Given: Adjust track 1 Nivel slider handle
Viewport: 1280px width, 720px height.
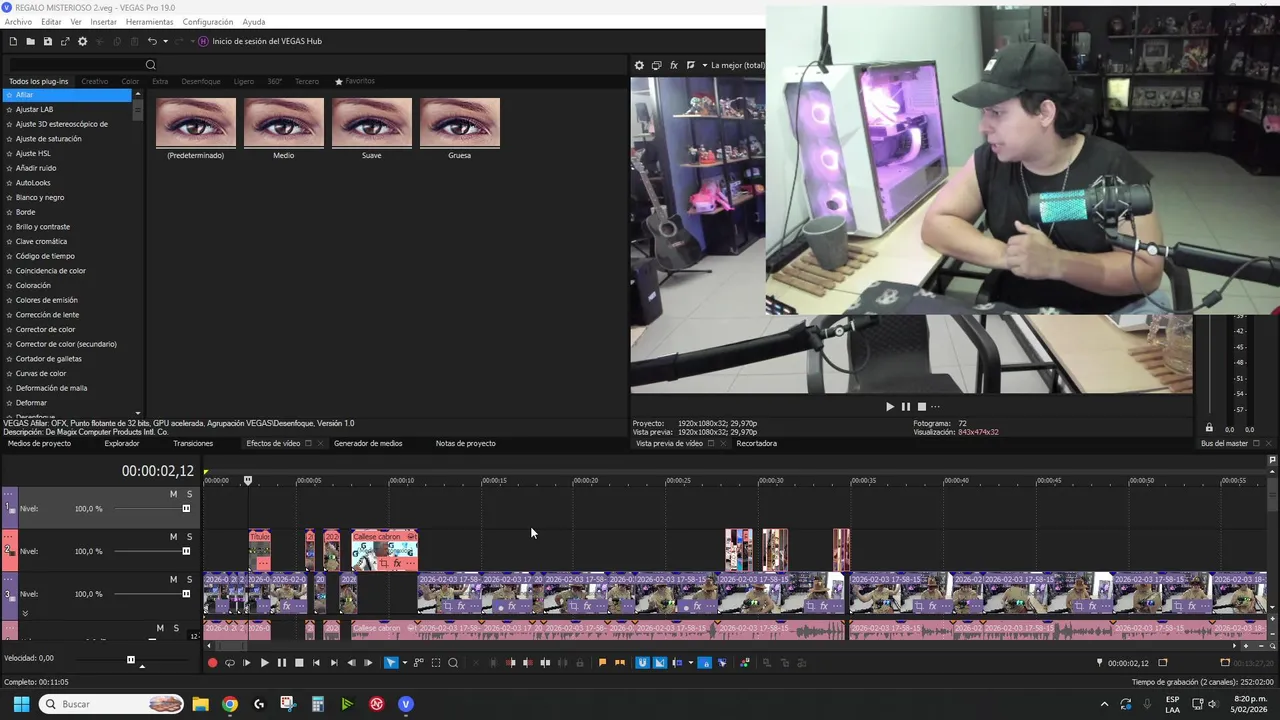Looking at the screenshot, I should pyautogui.click(x=186, y=508).
